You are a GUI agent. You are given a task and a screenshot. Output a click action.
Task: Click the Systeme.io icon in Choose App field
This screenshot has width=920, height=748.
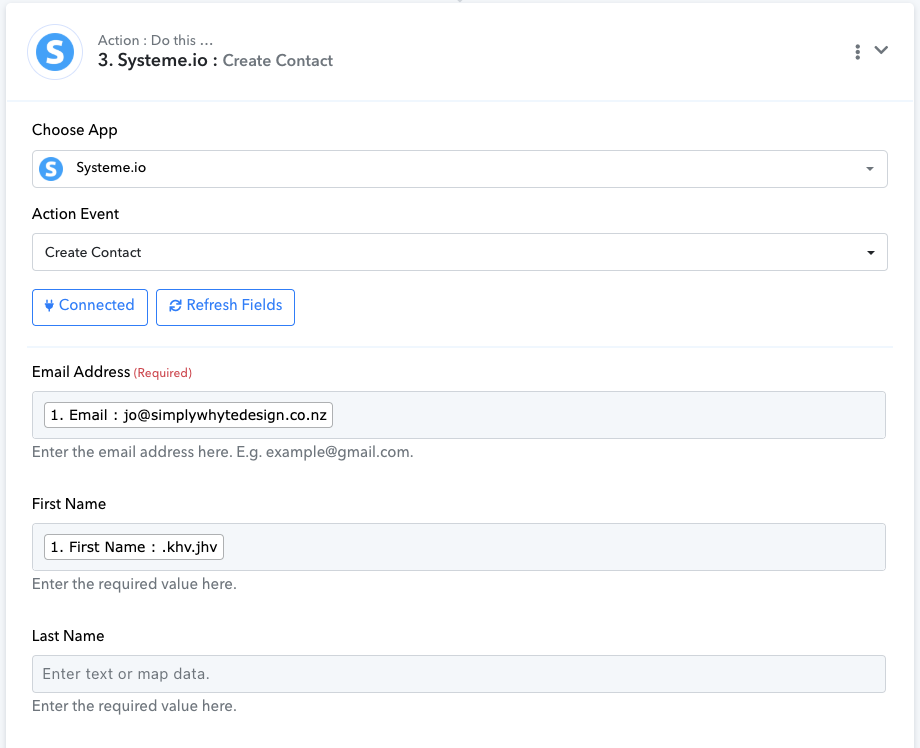tap(51, 169)
